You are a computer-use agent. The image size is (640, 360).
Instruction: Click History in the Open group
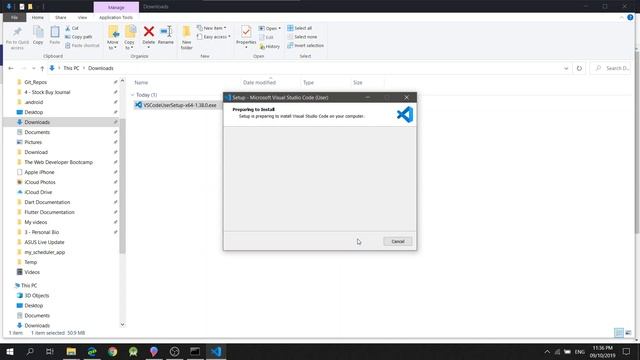[x=270, y=47]
